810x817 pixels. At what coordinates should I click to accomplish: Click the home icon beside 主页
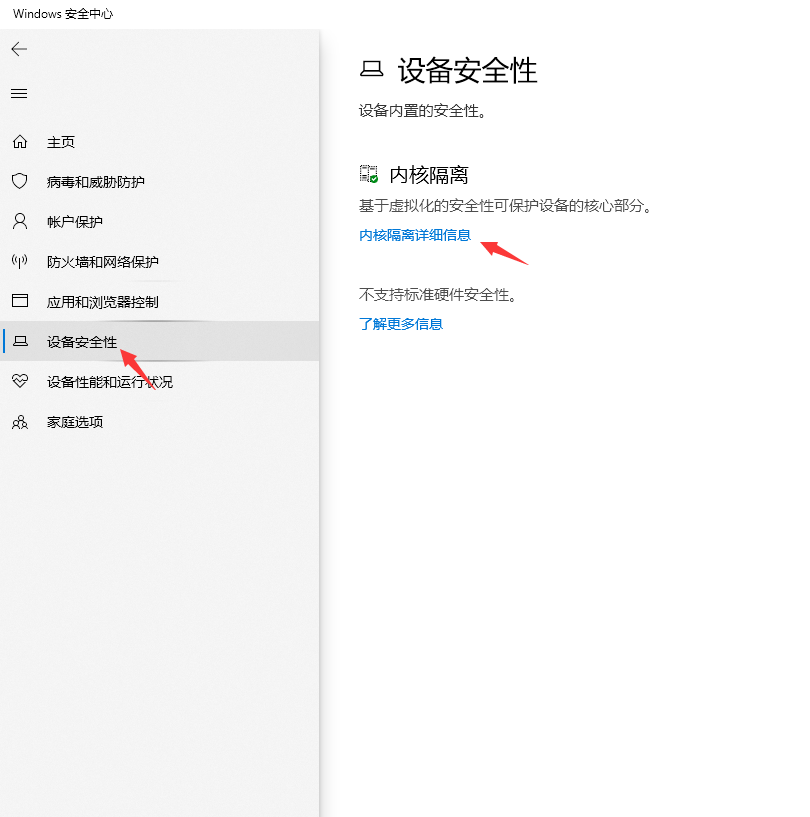(x=20, y=141)
